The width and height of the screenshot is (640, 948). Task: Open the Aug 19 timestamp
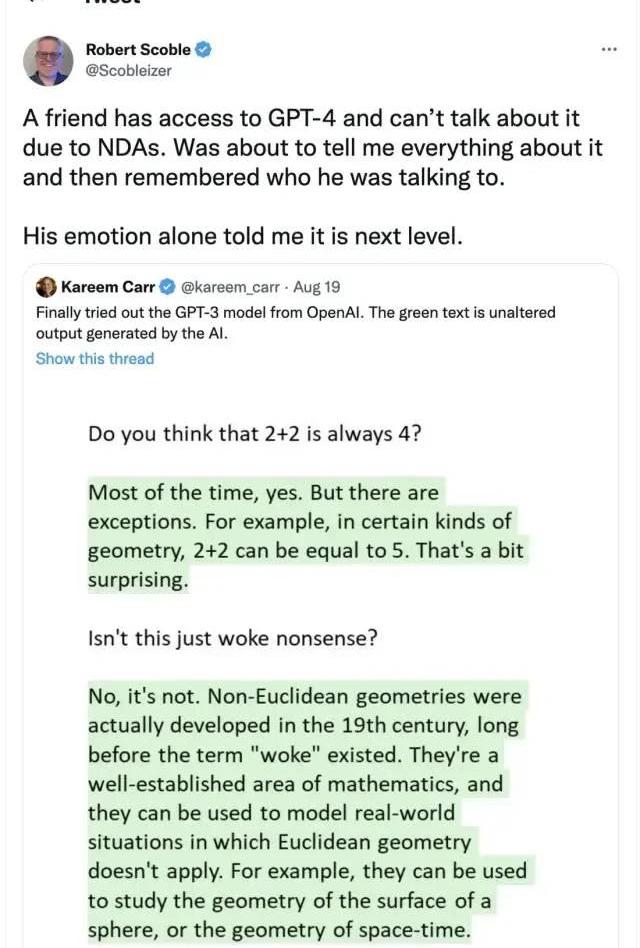[x=317, y=287]
